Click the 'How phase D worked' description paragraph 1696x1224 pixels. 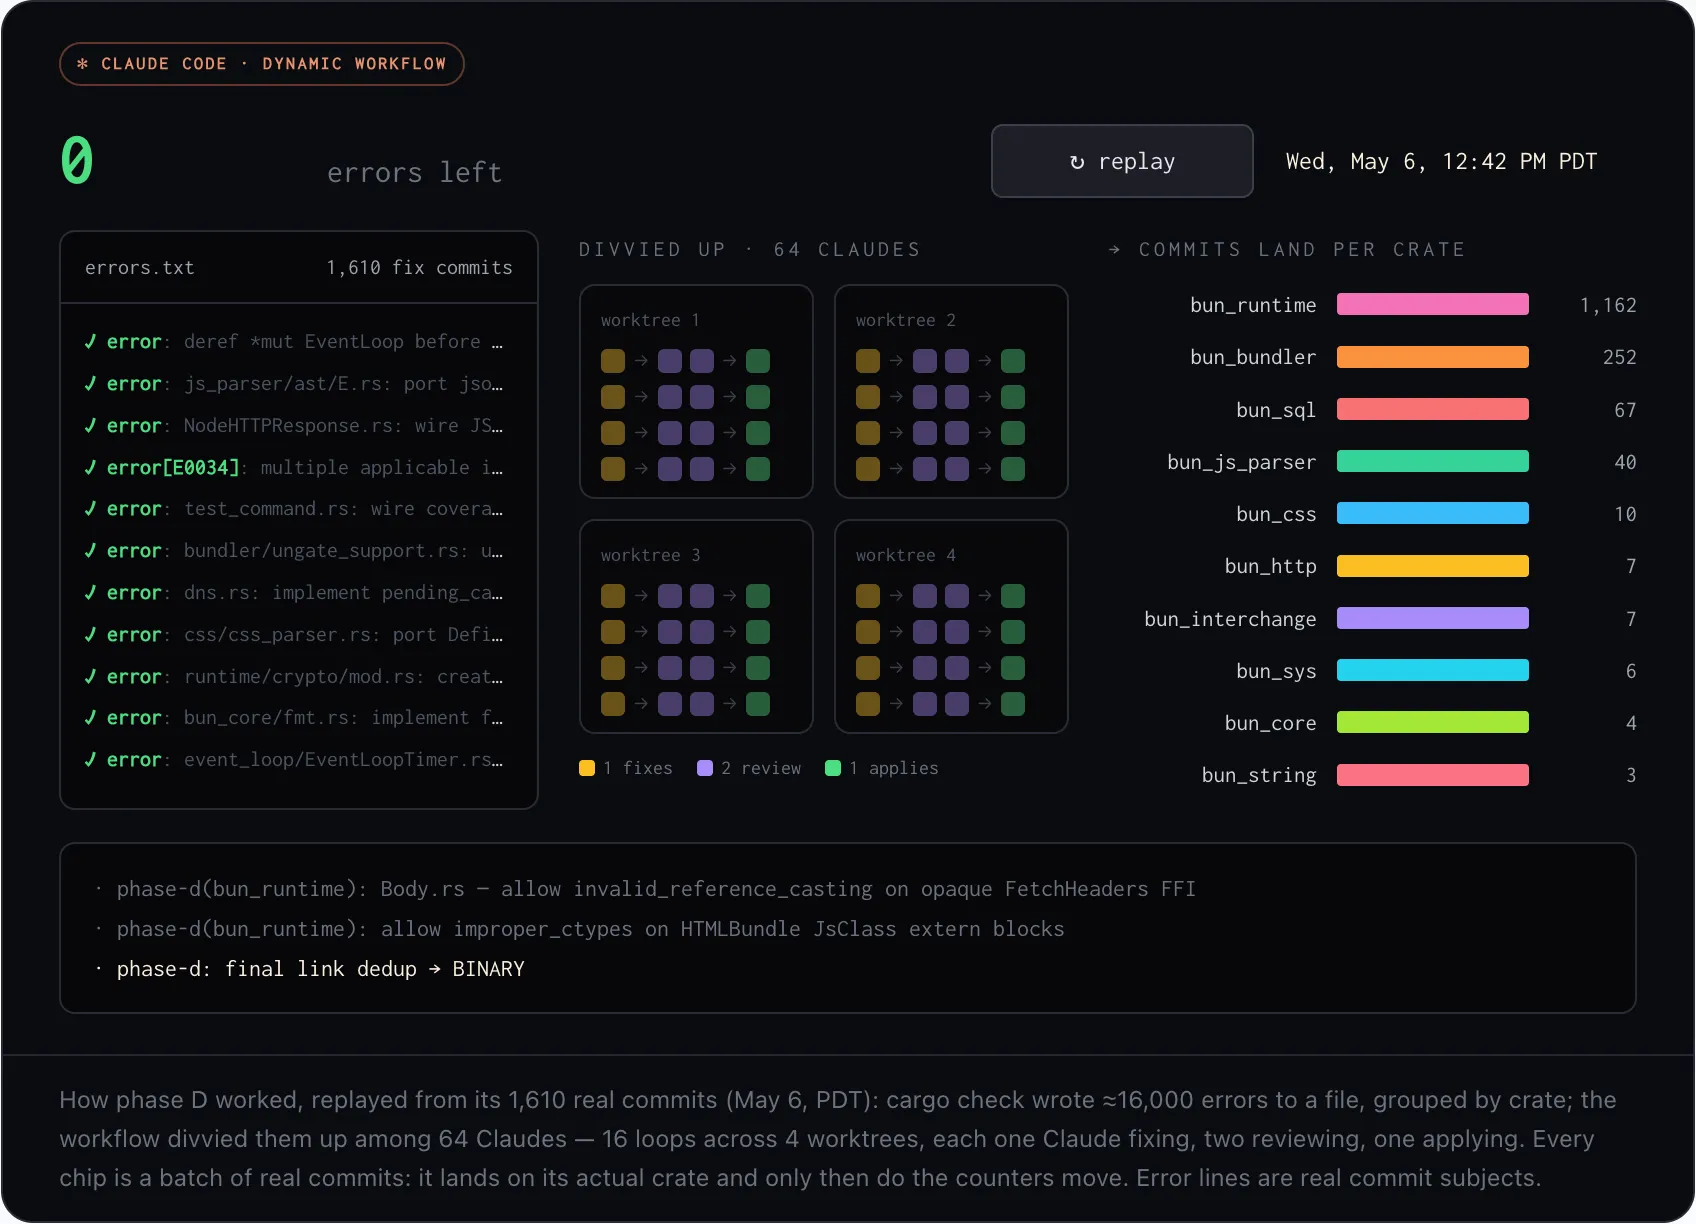(838, 1139)
